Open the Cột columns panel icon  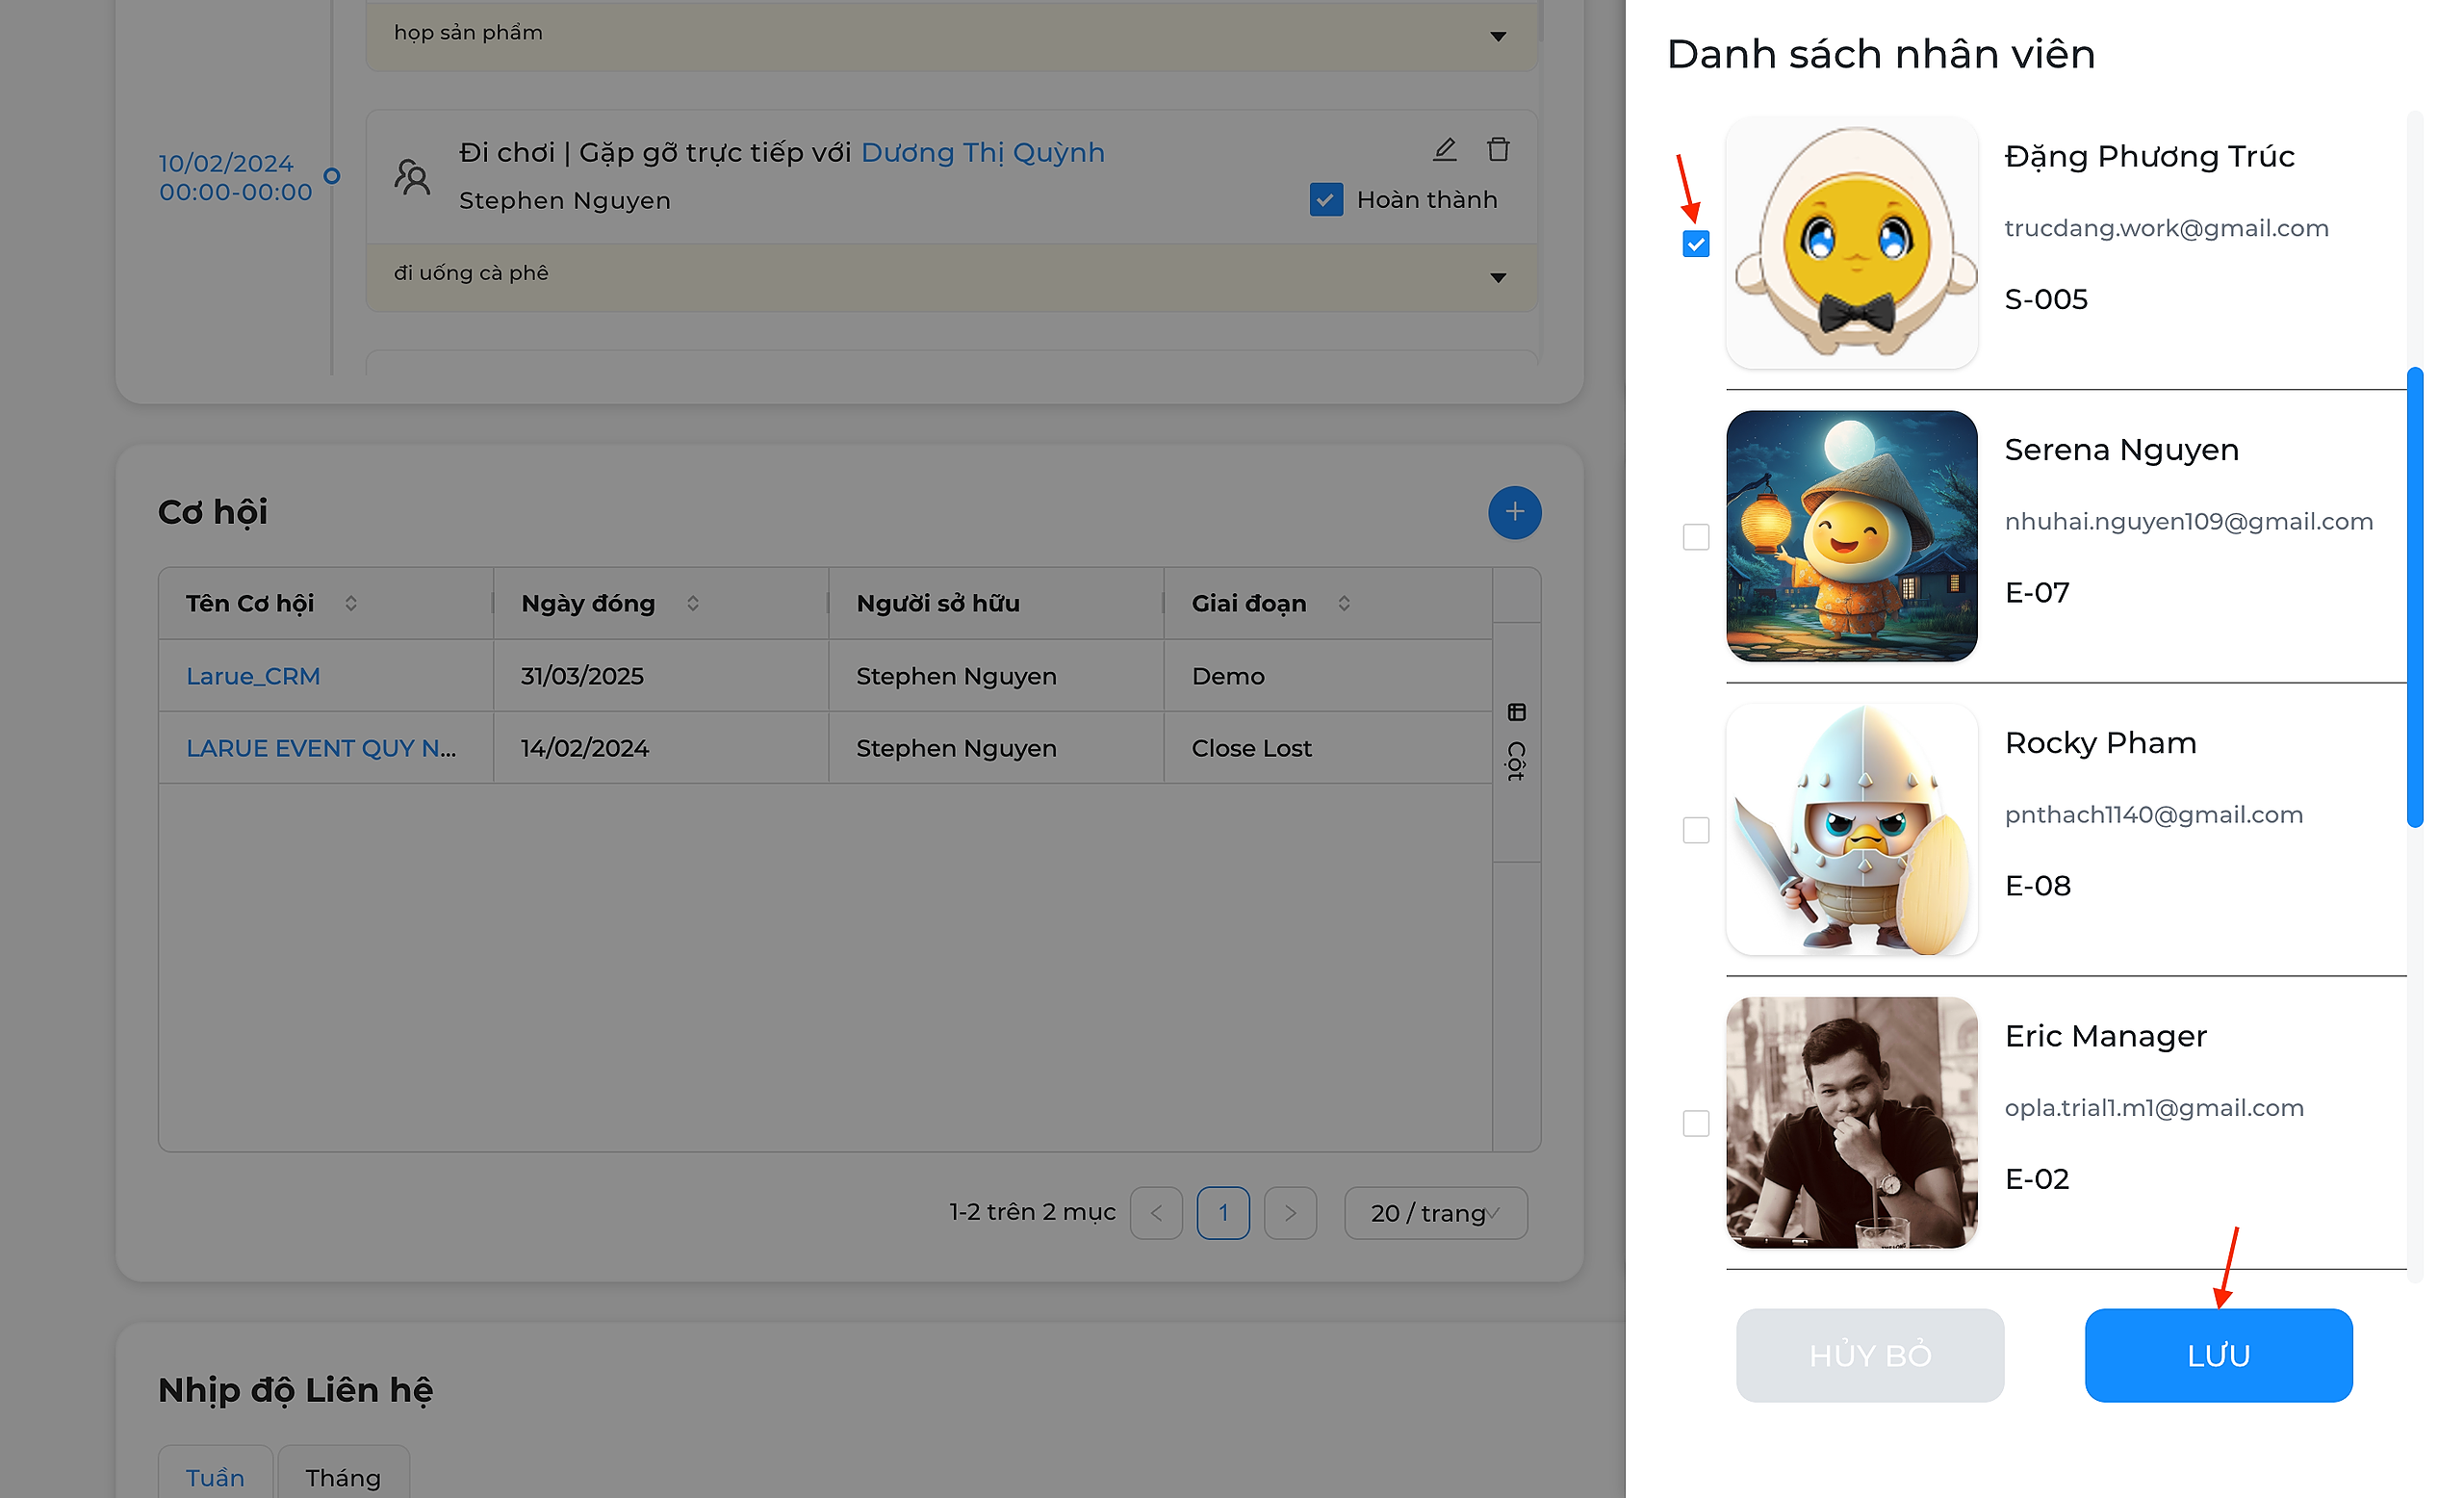pyautogui.click(x=1516, y=743)
